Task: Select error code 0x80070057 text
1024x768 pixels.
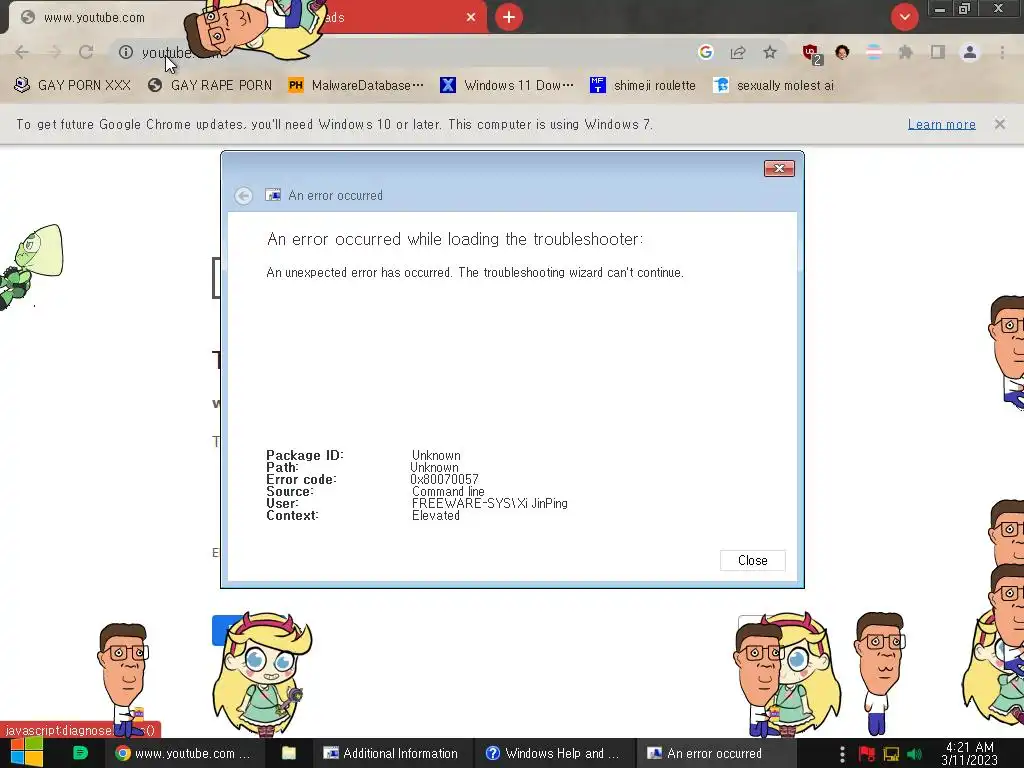Action: 444,479
